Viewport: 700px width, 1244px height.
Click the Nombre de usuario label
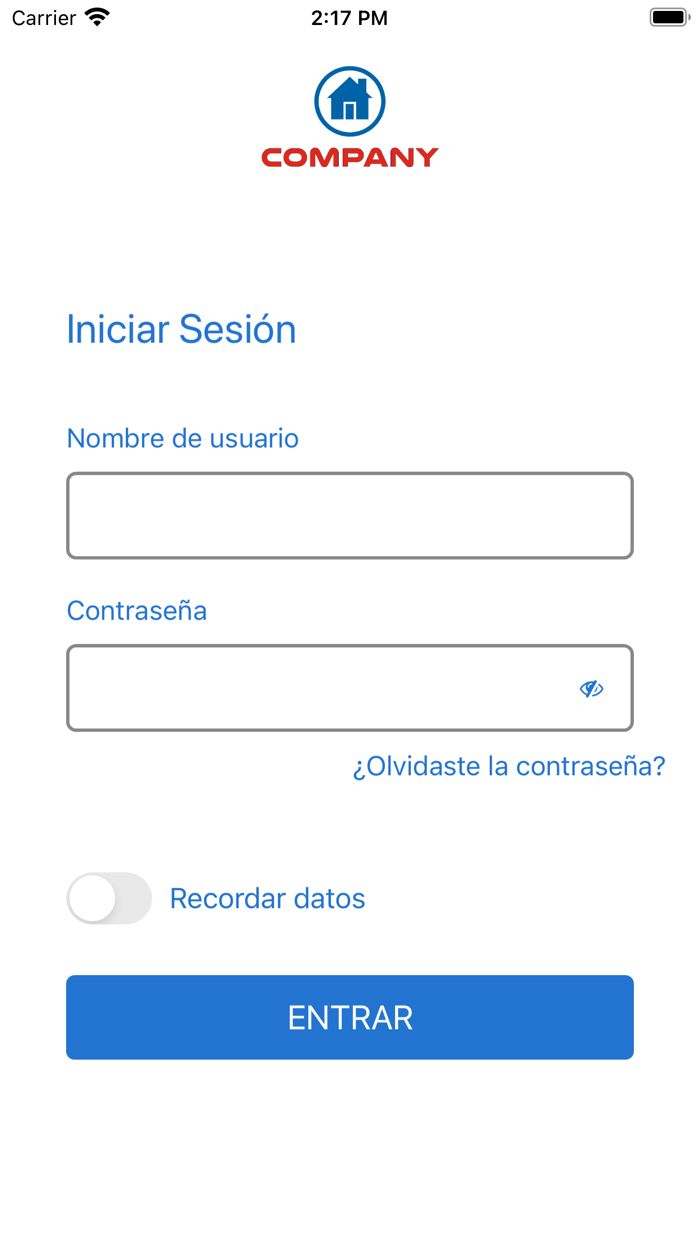click(x=182, y=438)
